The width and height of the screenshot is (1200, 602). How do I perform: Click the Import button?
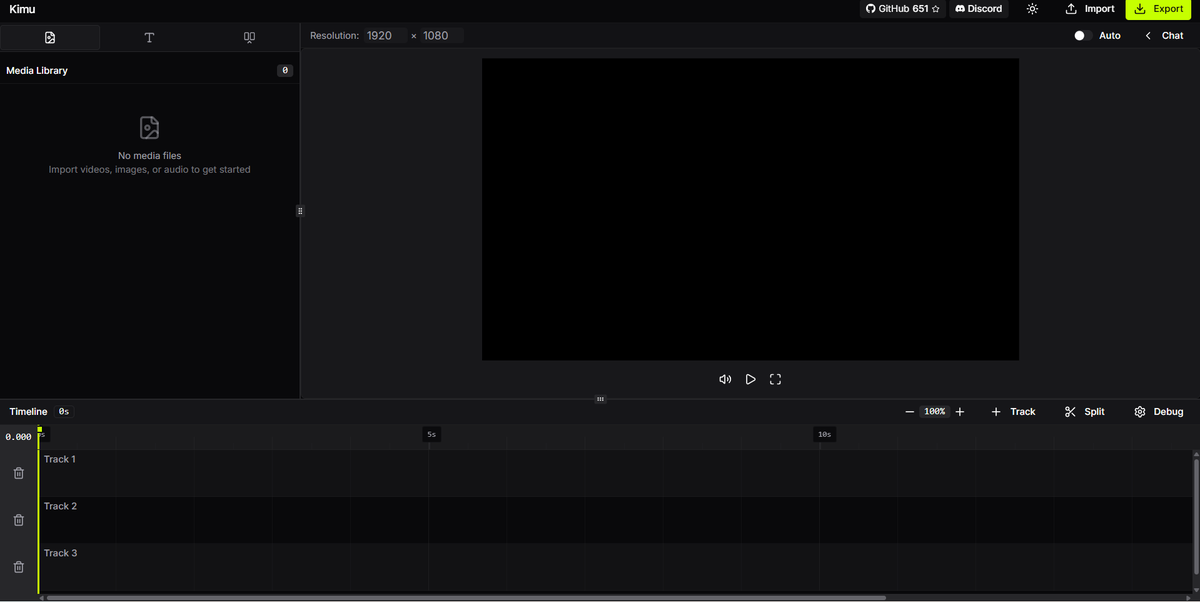[x=1090, y=9]
